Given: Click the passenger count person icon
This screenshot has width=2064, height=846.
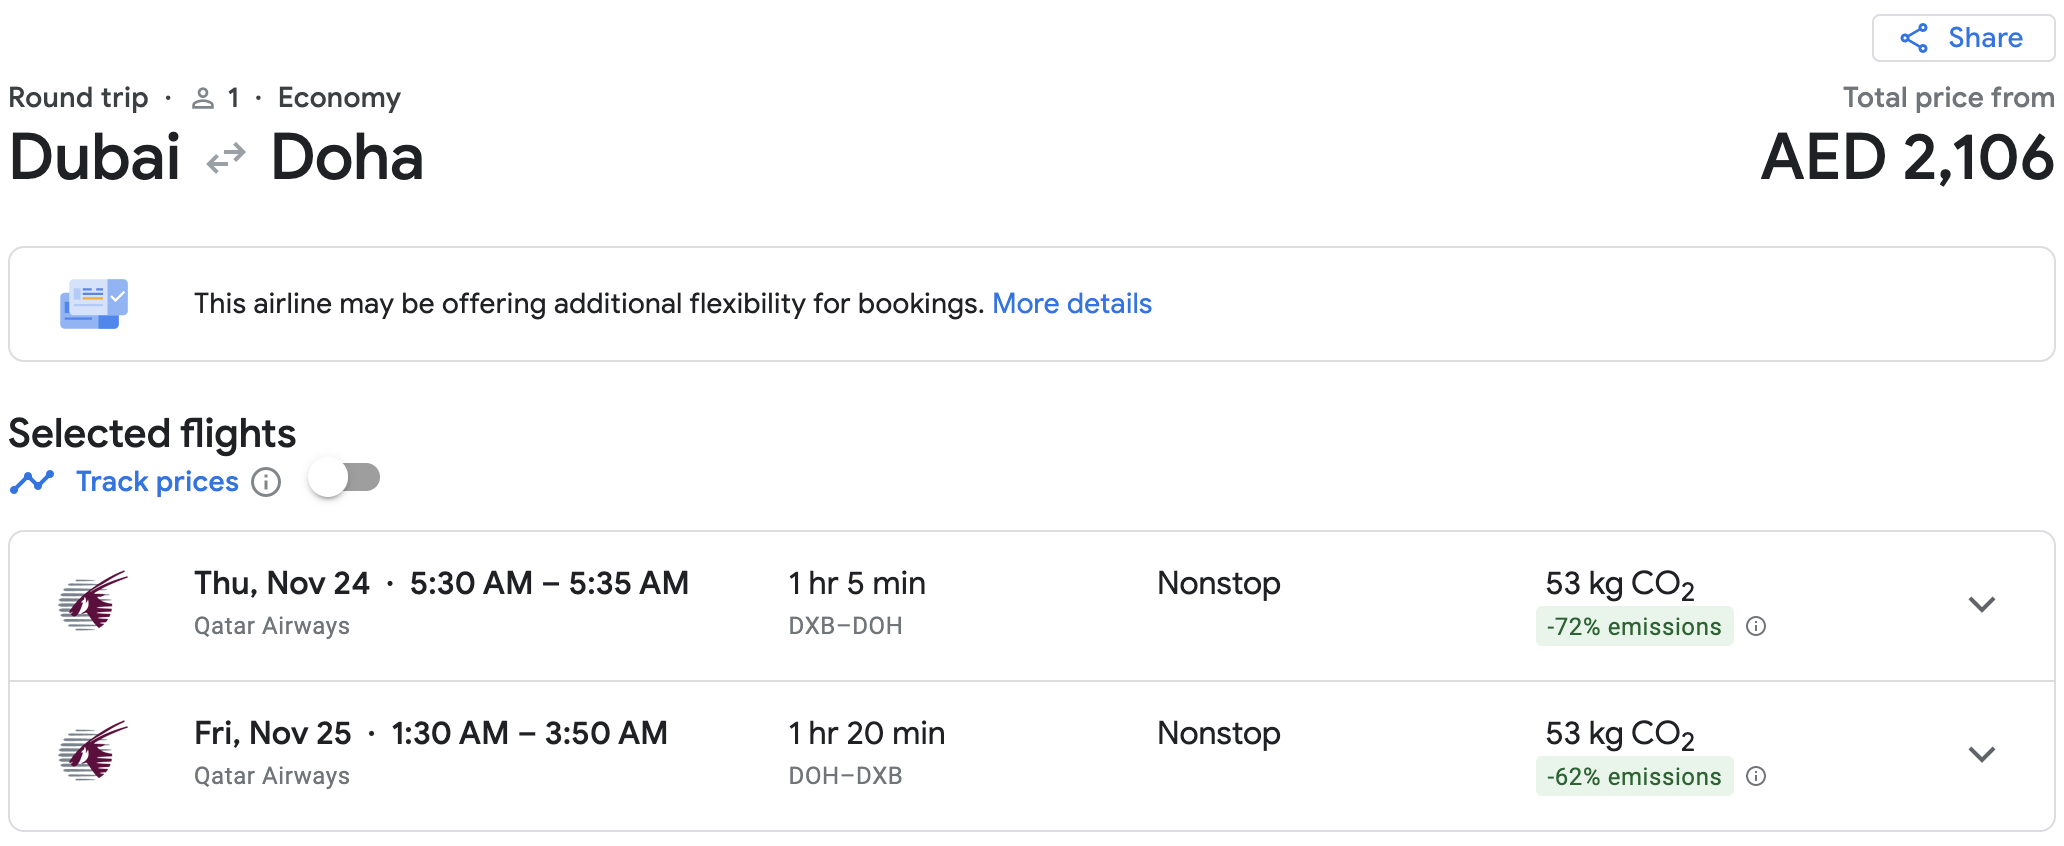Looking at the screenshot, I should pos(203,98).
